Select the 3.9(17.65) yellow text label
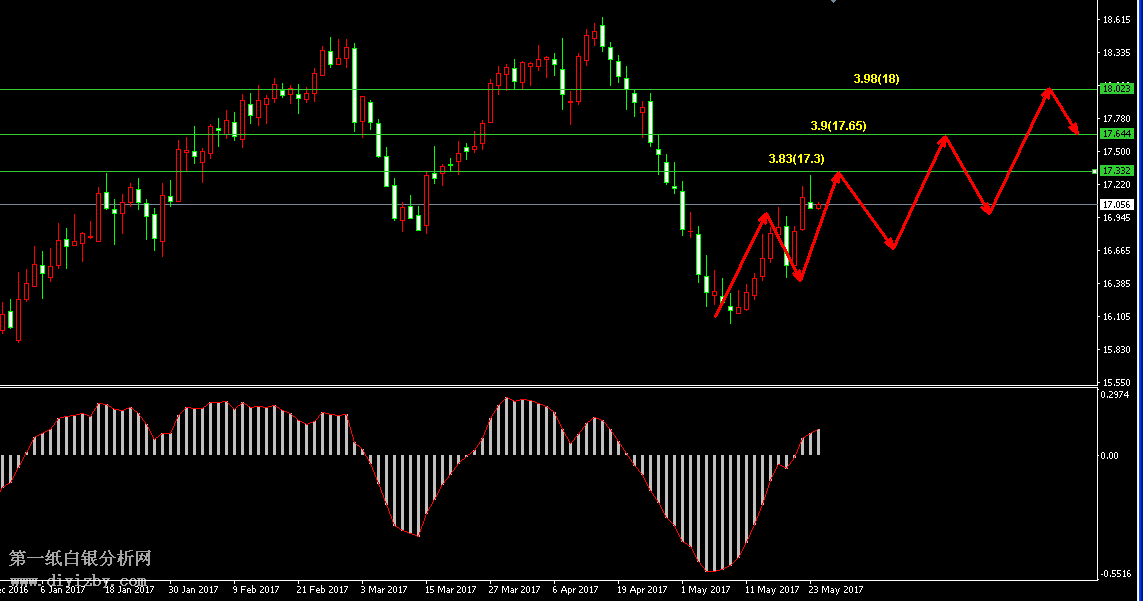Screen dimensions: 1143x601 [x=838, y=126]
